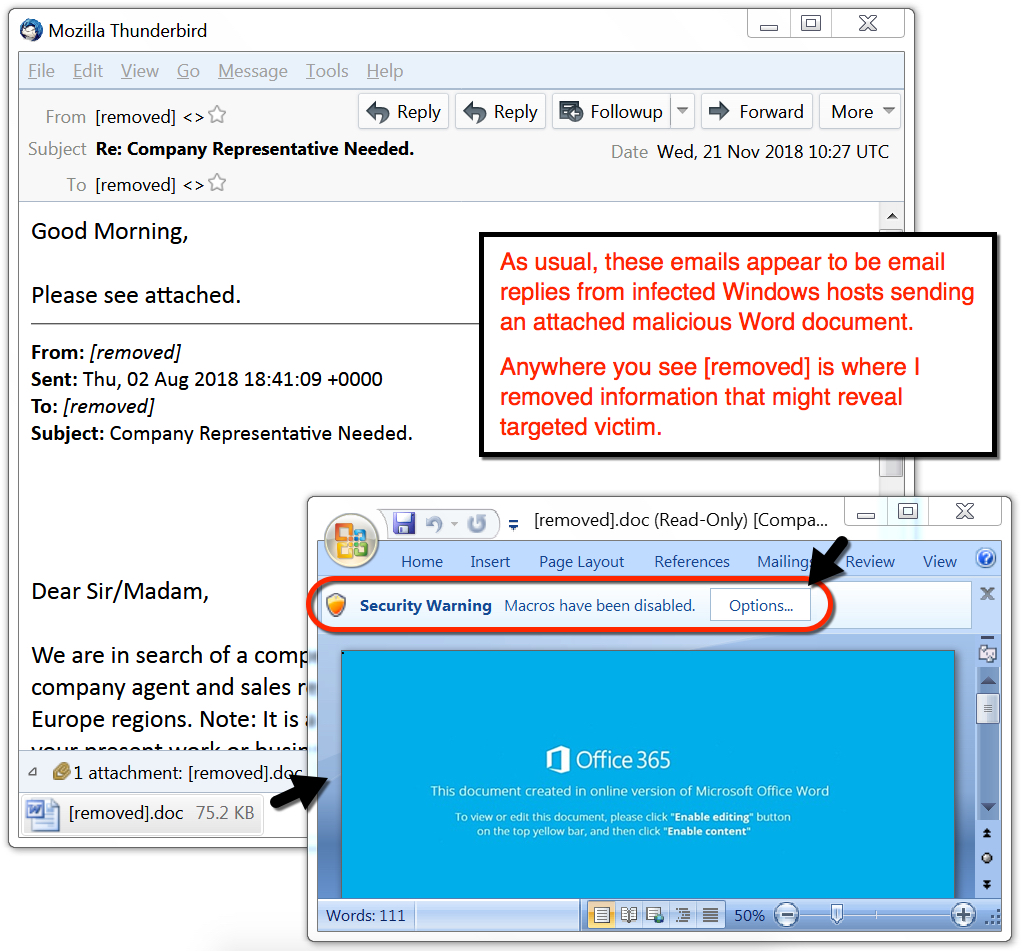Click the email subject line text
Viewport: 1022px width, 951px height.
[255, 149]
